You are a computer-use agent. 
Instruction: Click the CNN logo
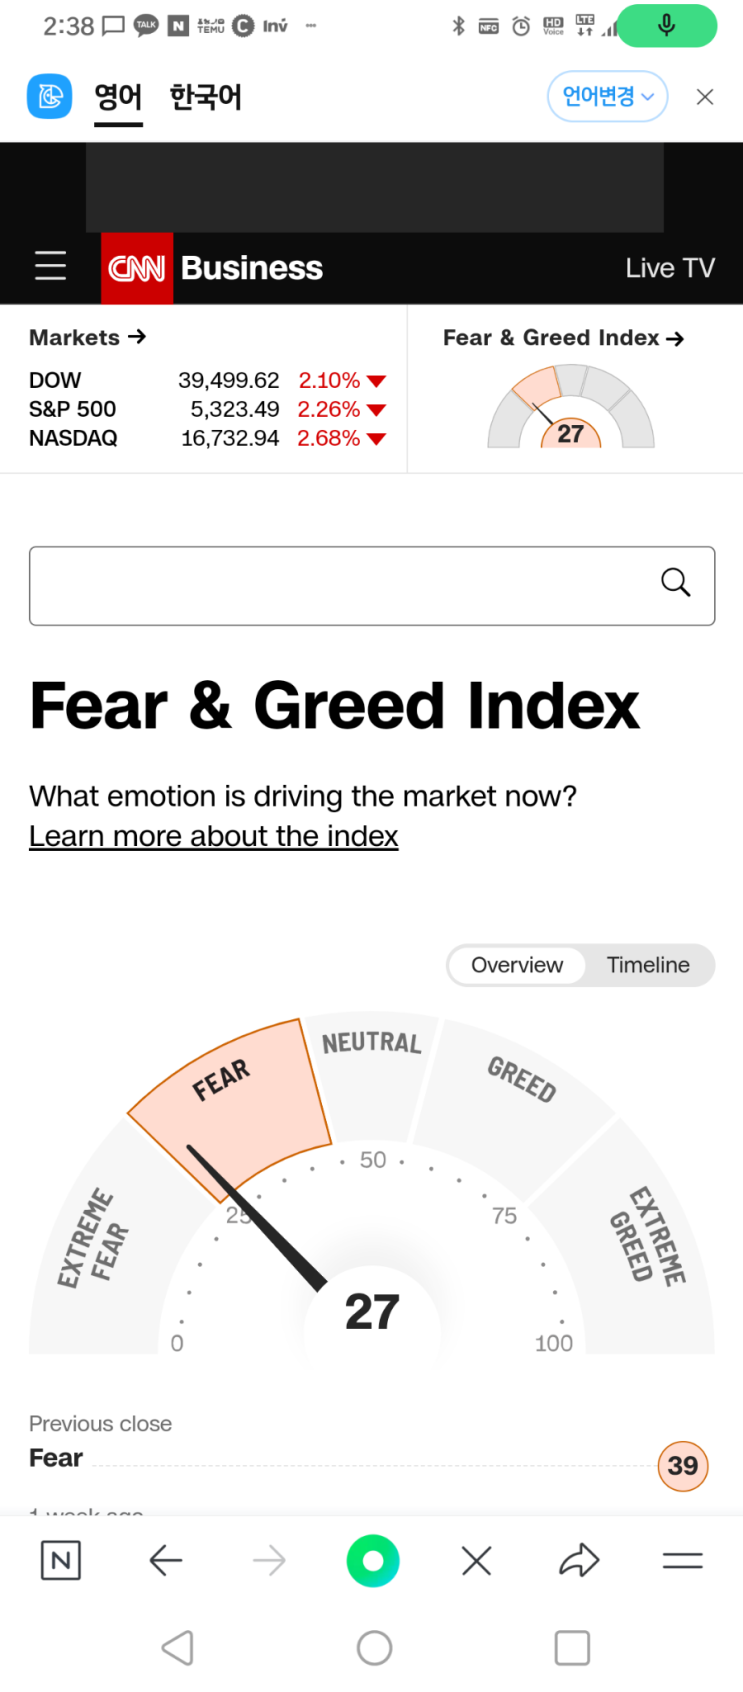click(x=137, y=268)
